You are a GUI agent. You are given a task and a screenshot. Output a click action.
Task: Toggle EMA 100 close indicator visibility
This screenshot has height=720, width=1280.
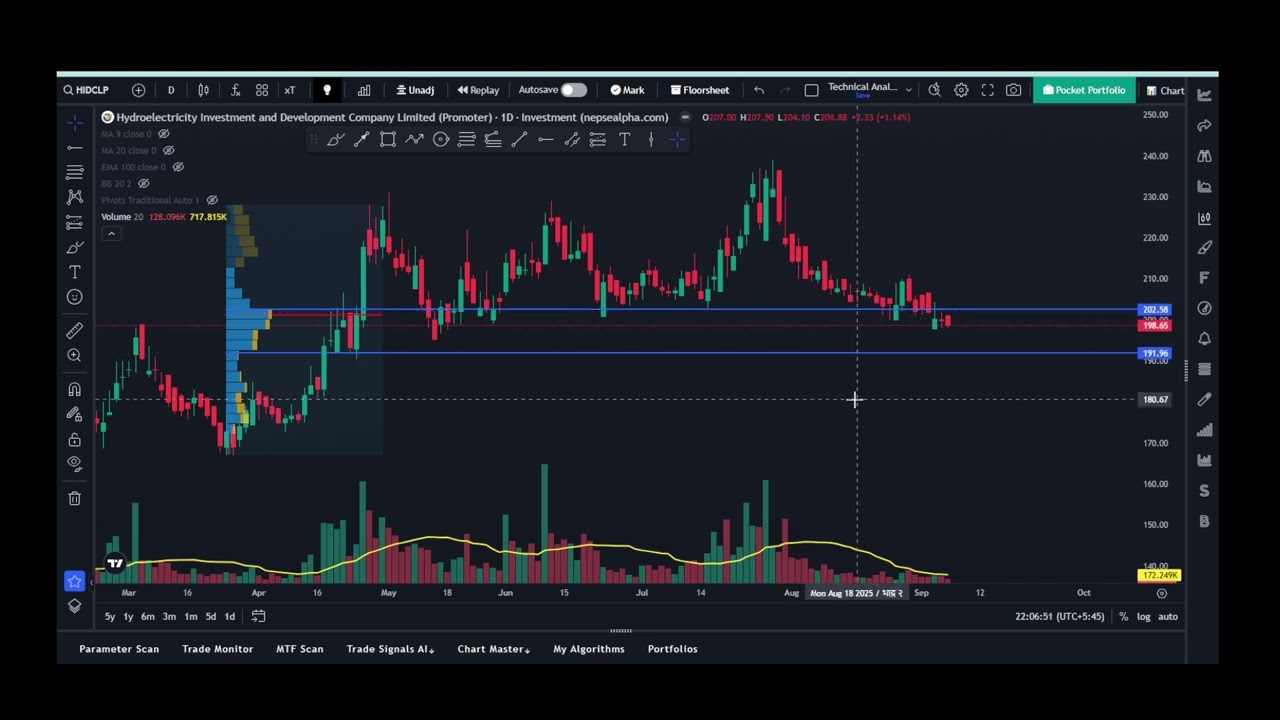pyautogui.click(x=178, y=167)
